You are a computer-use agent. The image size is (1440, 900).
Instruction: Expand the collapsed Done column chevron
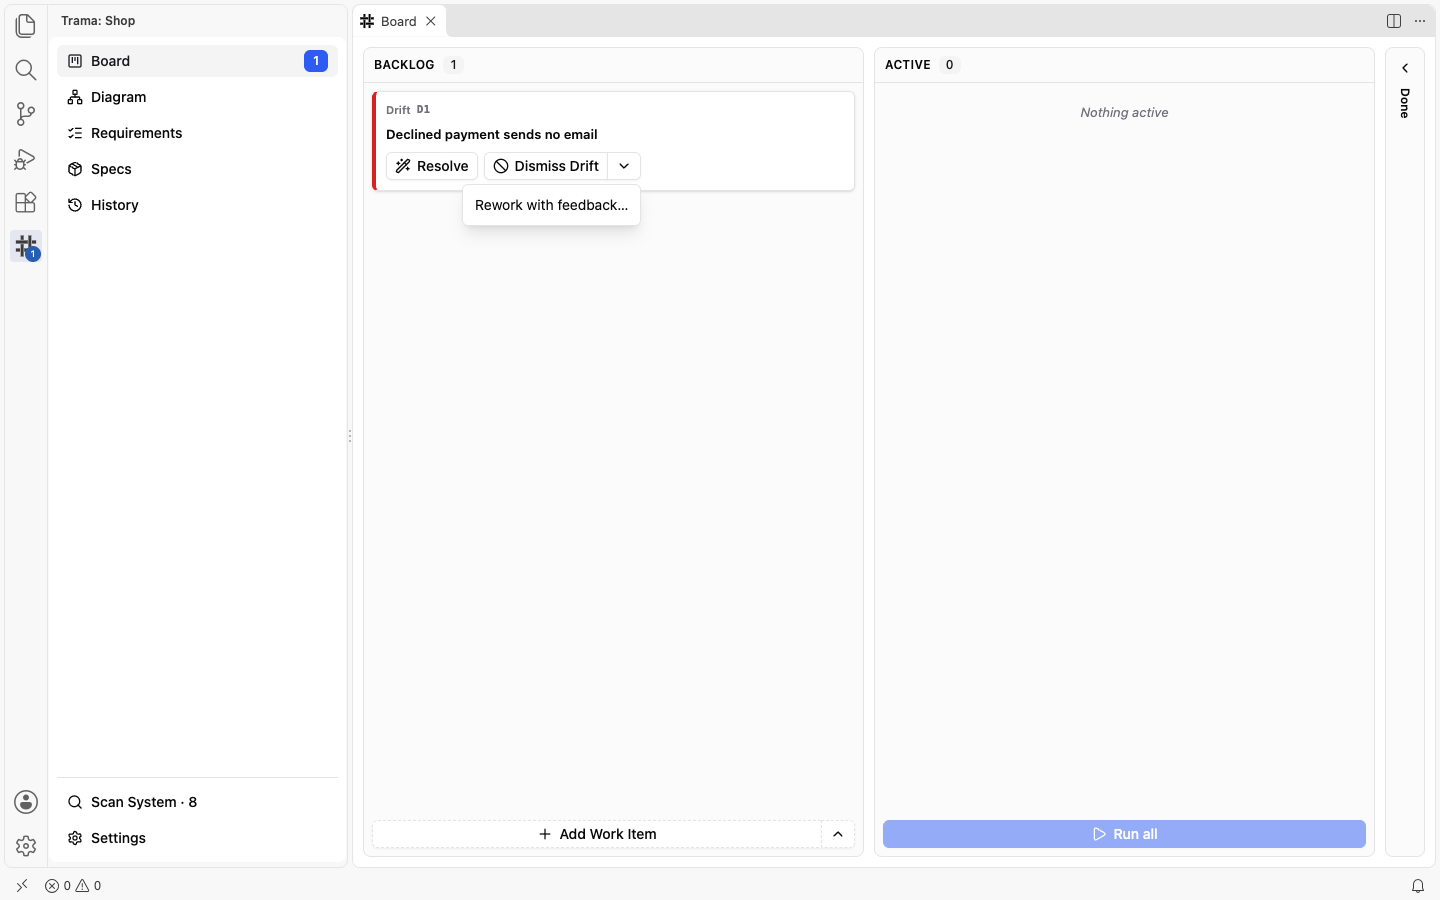[x=1405, y=68]
